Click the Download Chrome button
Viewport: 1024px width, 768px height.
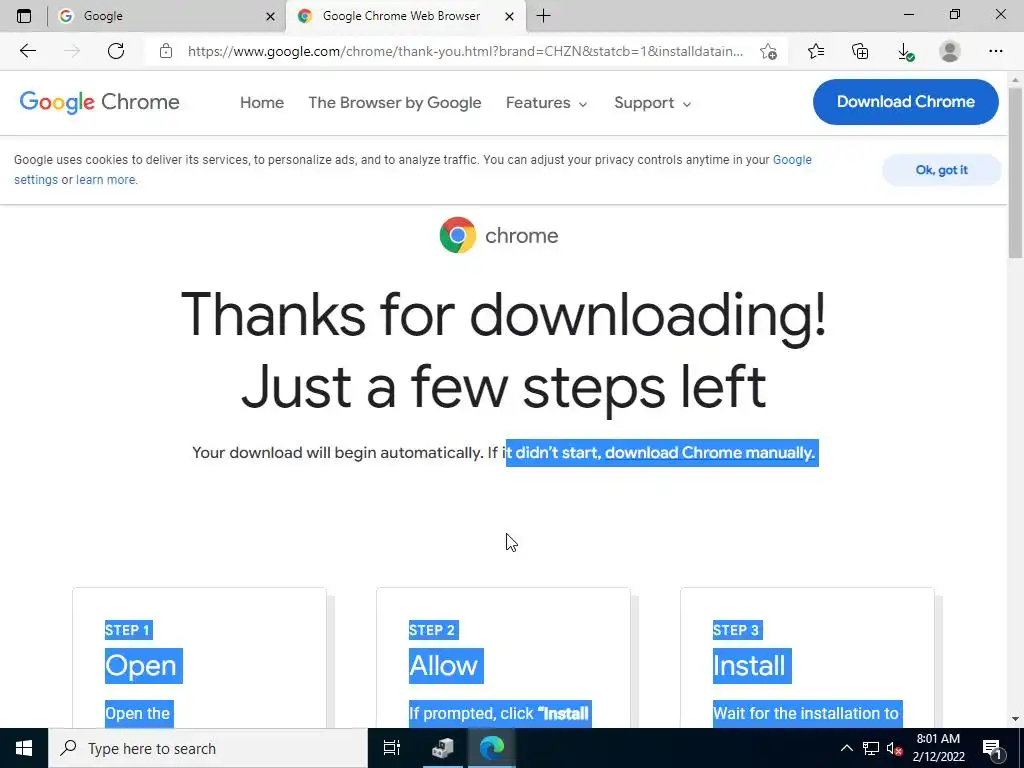[905, 102]
